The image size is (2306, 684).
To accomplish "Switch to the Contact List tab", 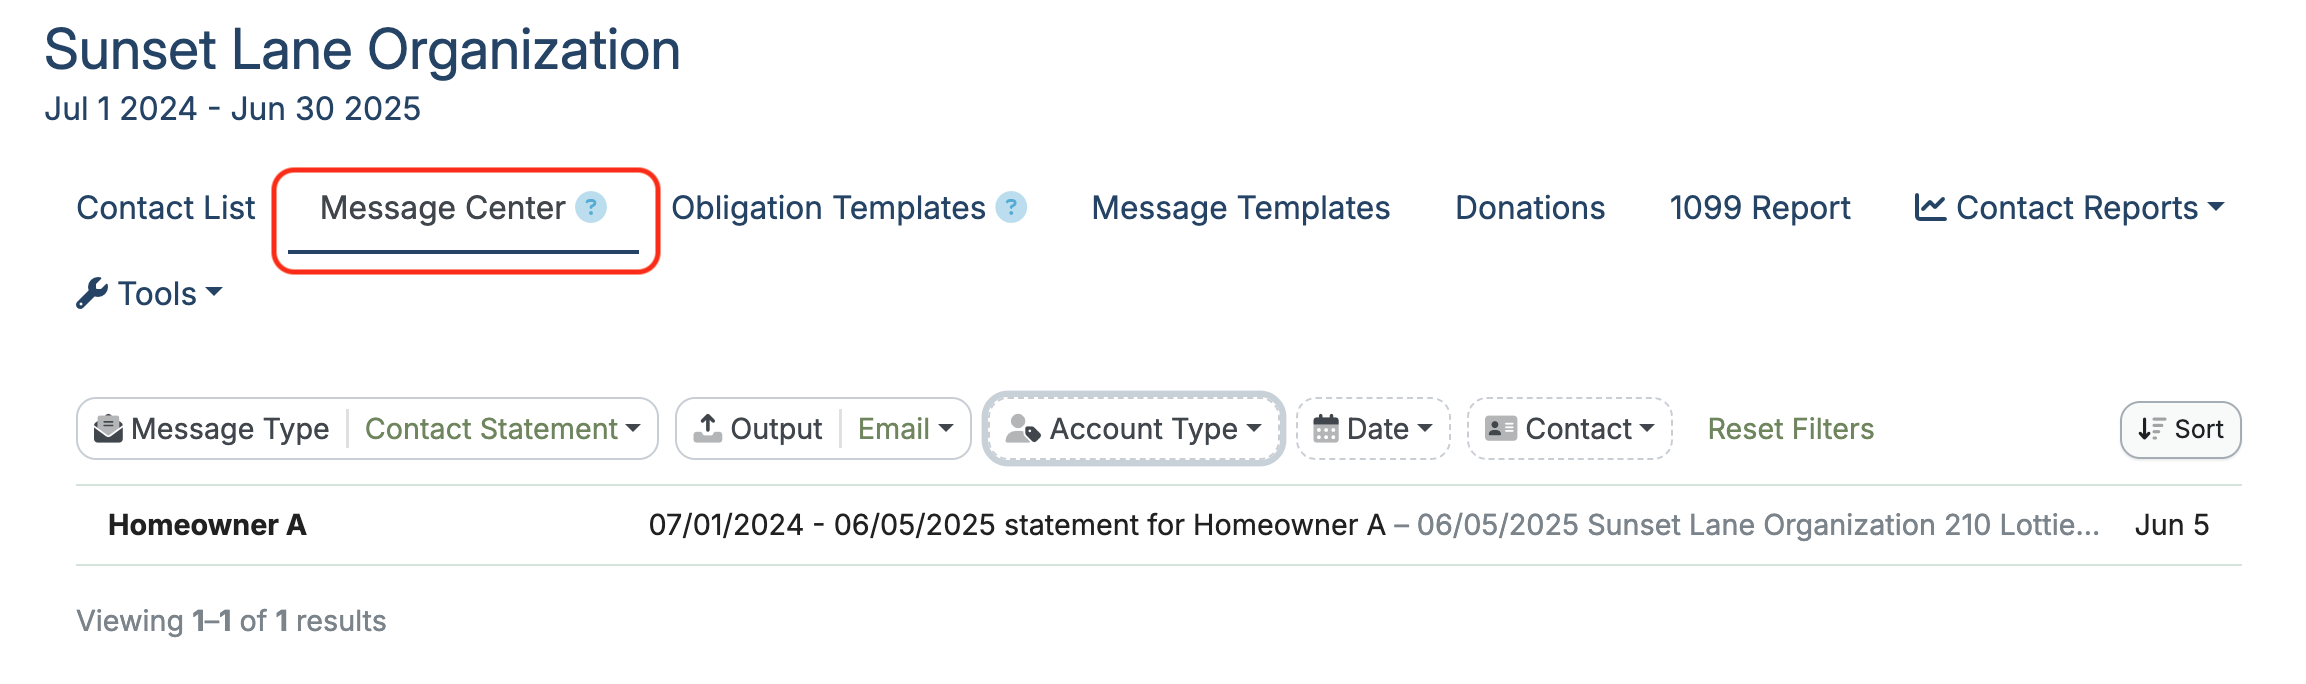I will (166, 208).
